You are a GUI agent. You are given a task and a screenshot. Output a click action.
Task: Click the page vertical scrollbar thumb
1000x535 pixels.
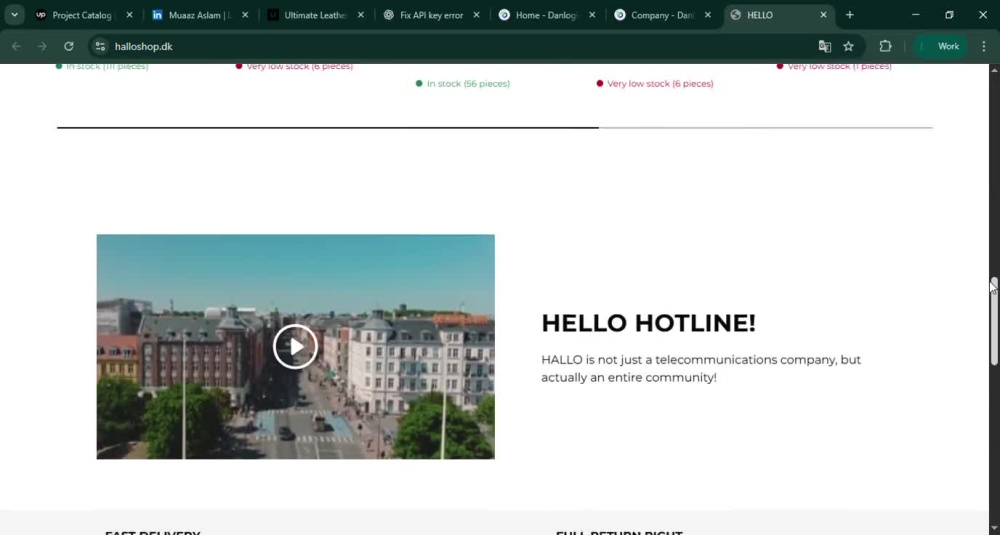click(994, 321)
